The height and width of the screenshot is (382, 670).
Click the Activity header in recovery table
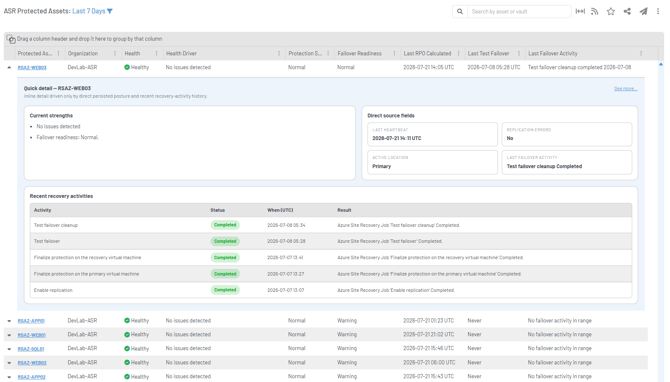[x=42, y=210]
